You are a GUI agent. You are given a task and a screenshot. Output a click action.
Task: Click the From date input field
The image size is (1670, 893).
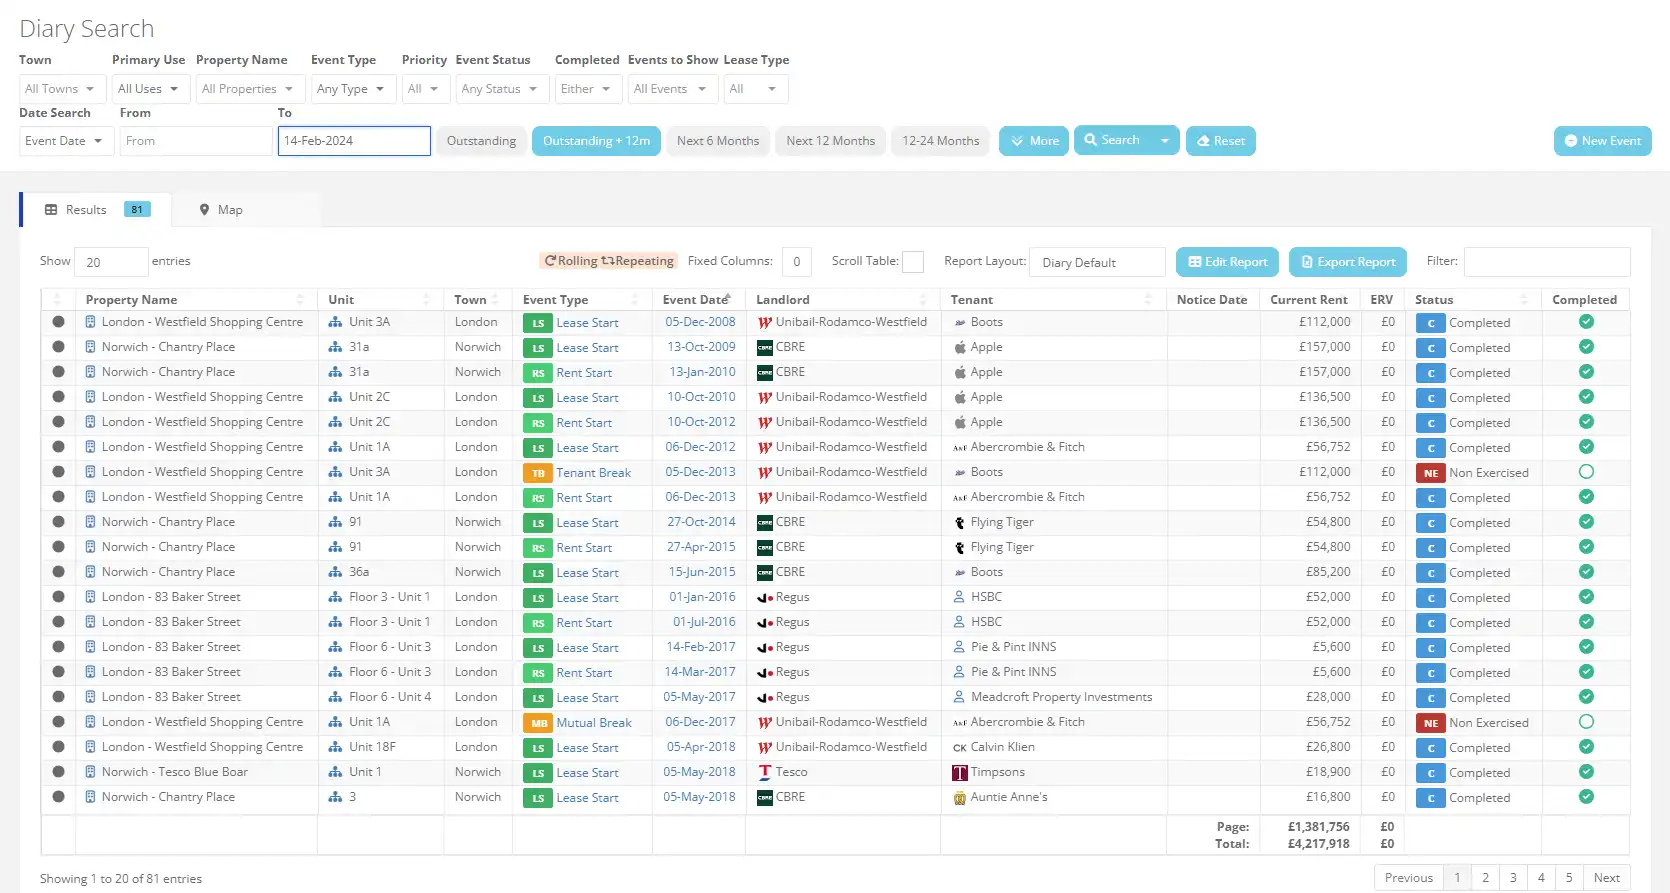tap(197, 141)
